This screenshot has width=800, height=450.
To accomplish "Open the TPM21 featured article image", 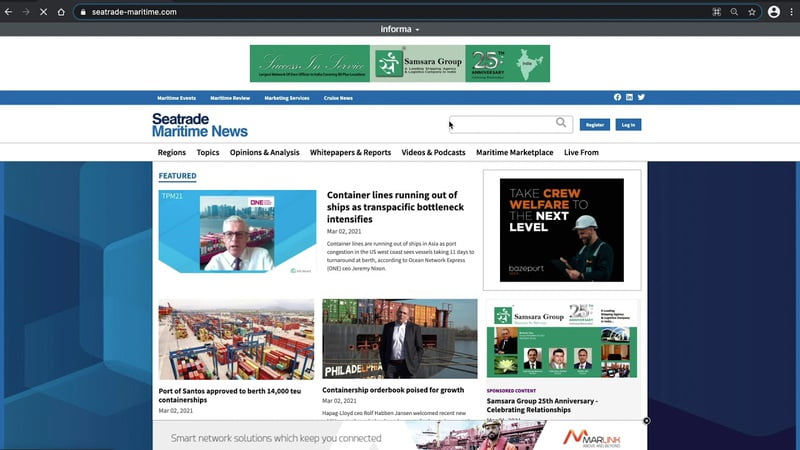I will pos(237,232).
